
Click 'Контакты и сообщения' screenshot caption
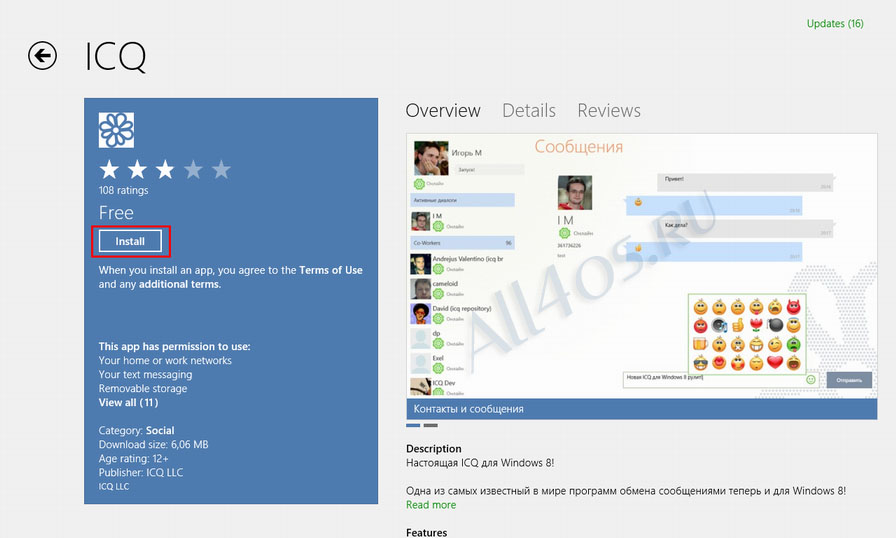(469, 409)
